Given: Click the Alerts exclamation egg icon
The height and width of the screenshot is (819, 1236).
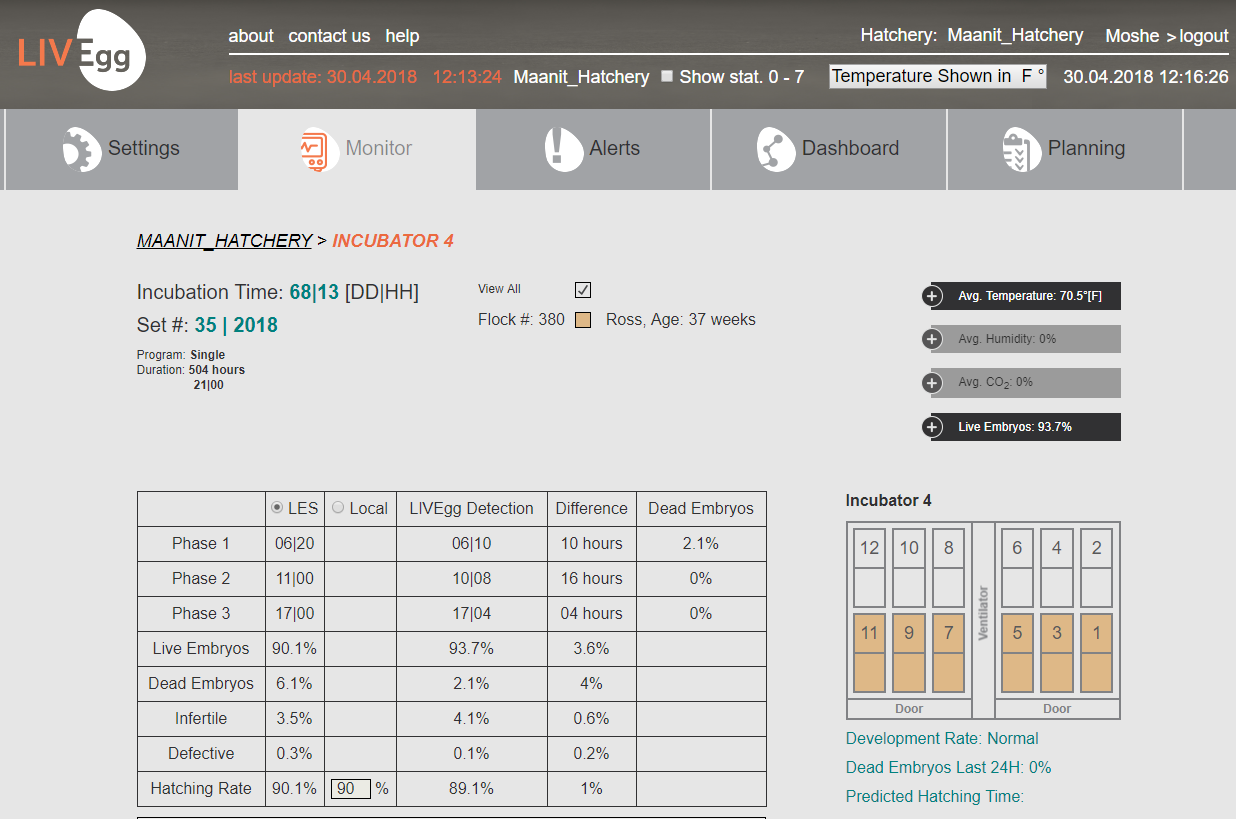Looking at the screenshot, I should tap(564, 149).
